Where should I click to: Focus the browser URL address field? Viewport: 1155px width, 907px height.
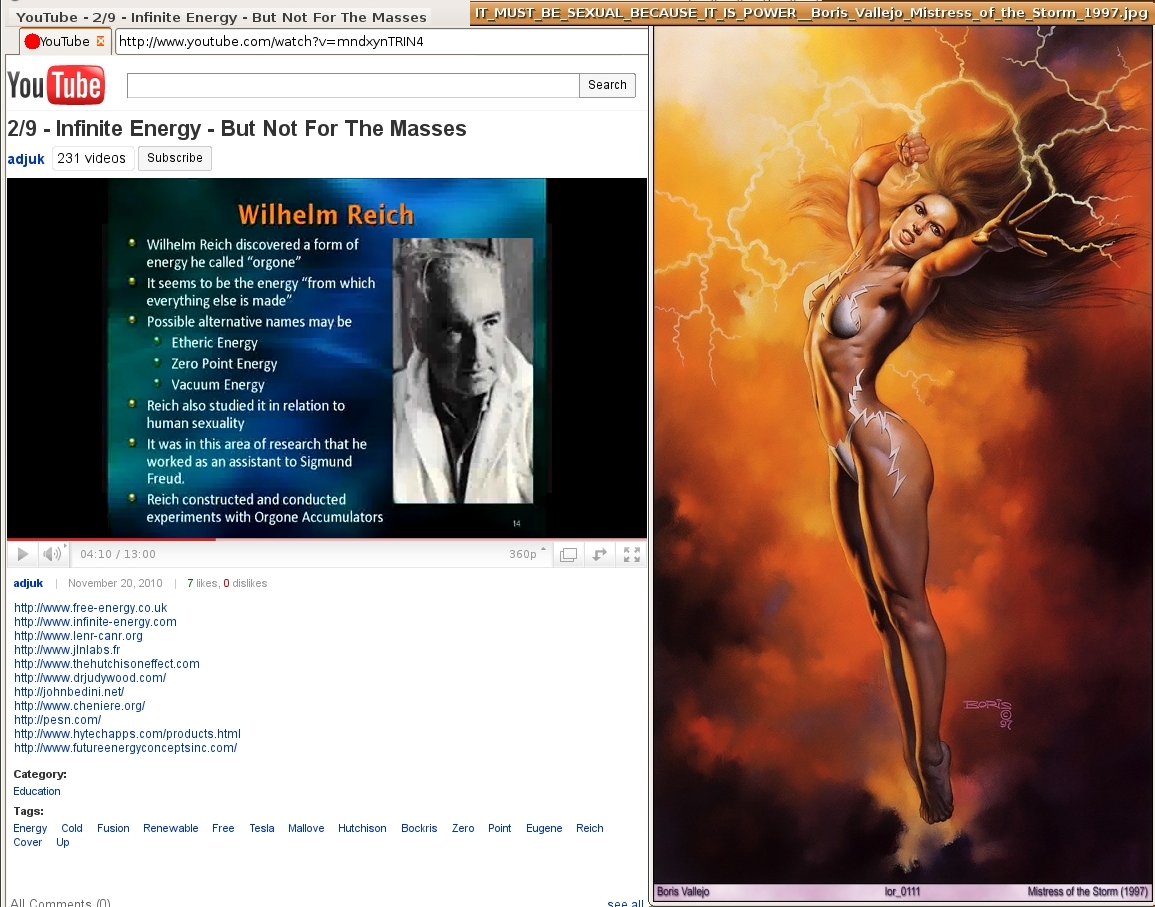coord(381,41)
